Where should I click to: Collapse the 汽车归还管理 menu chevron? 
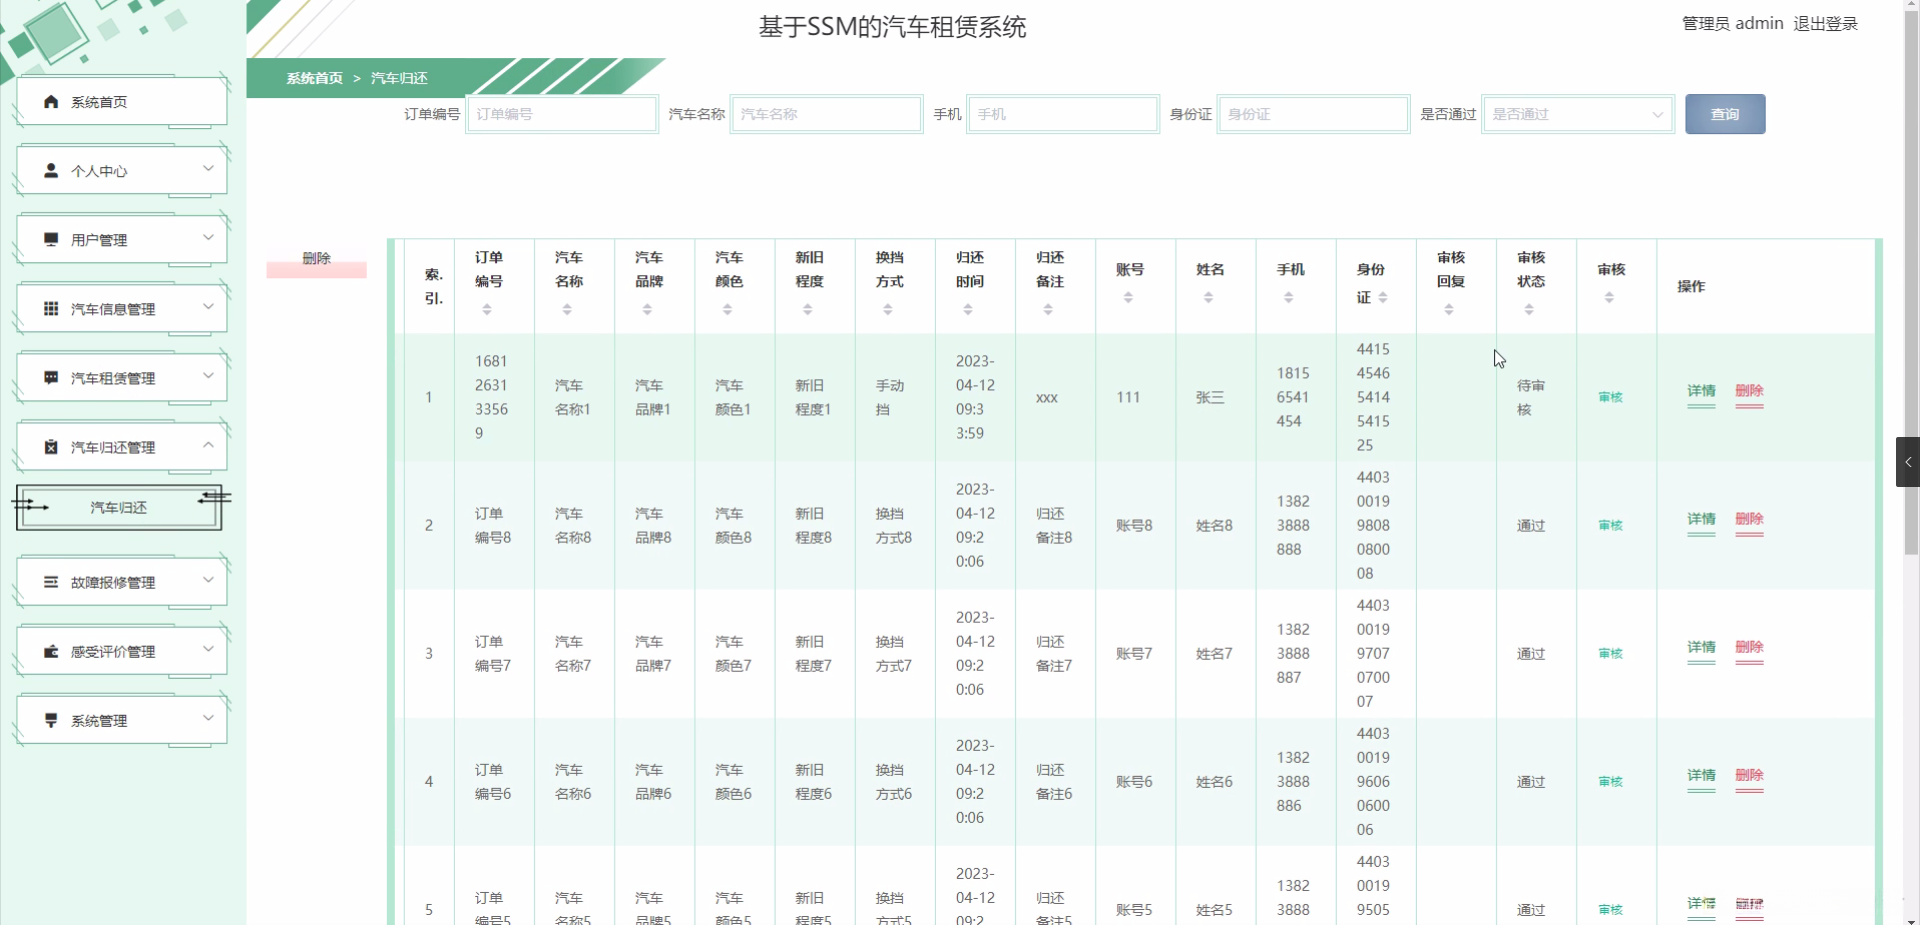[208, 445]
